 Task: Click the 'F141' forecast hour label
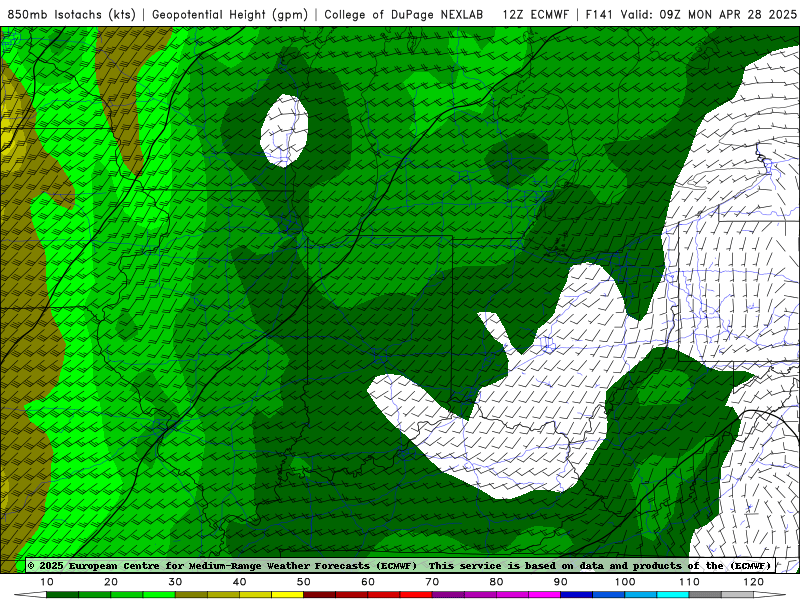(600, 15)
